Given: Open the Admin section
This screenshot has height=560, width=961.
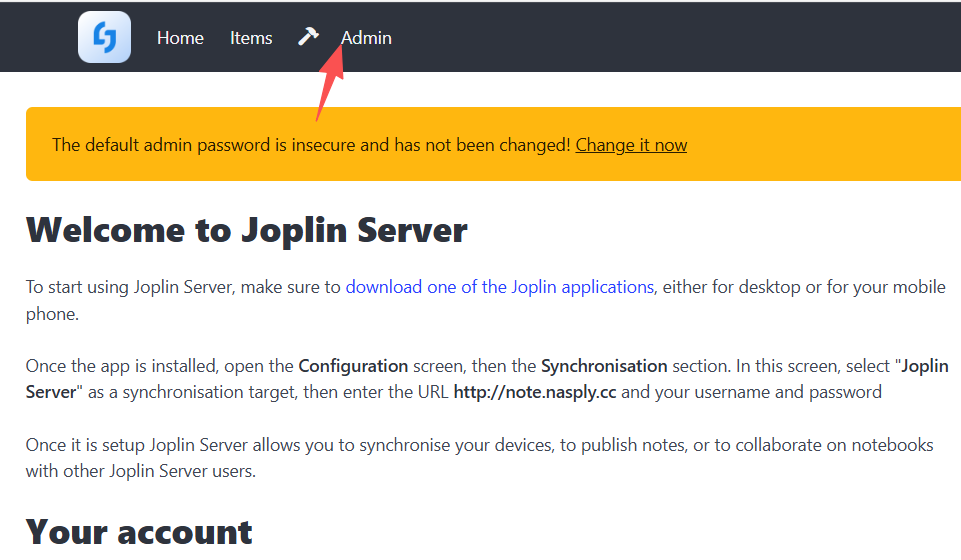Looking at the screenshot, I should pos(366,38).
